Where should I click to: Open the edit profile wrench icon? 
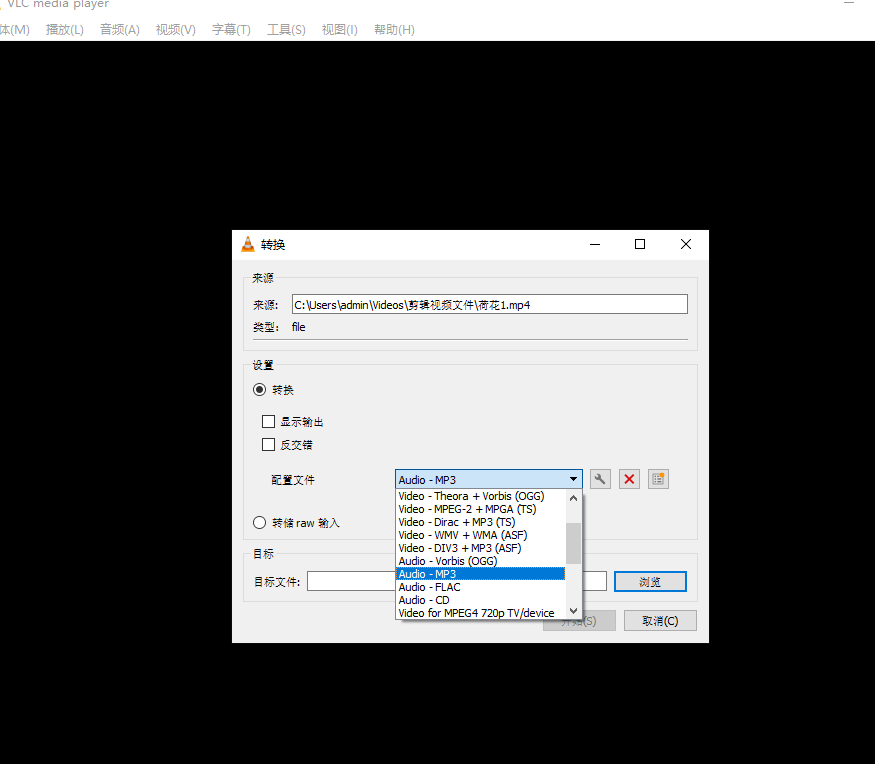[600, 479]
